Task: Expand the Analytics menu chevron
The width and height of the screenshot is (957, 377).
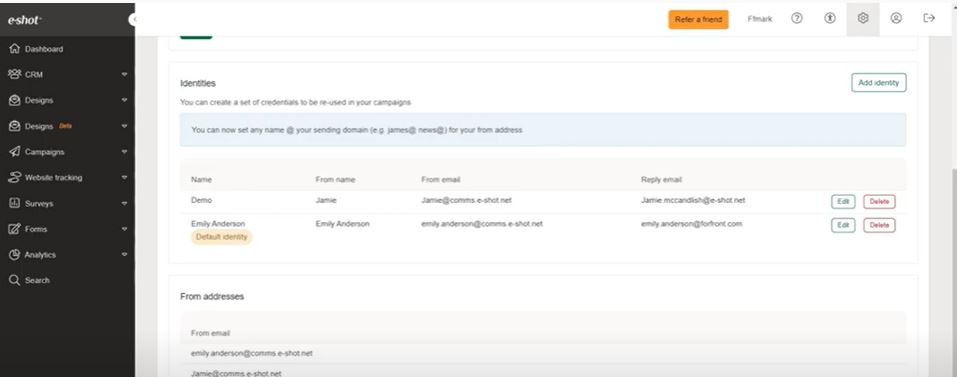Action: point(125,254)
